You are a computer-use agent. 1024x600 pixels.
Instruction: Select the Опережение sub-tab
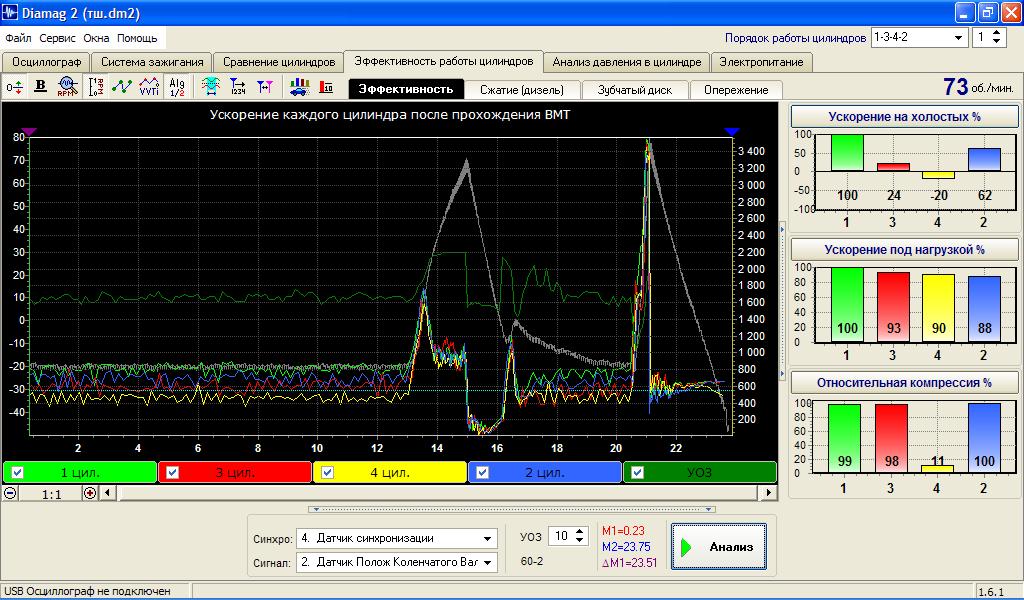(x=736, y=90)
